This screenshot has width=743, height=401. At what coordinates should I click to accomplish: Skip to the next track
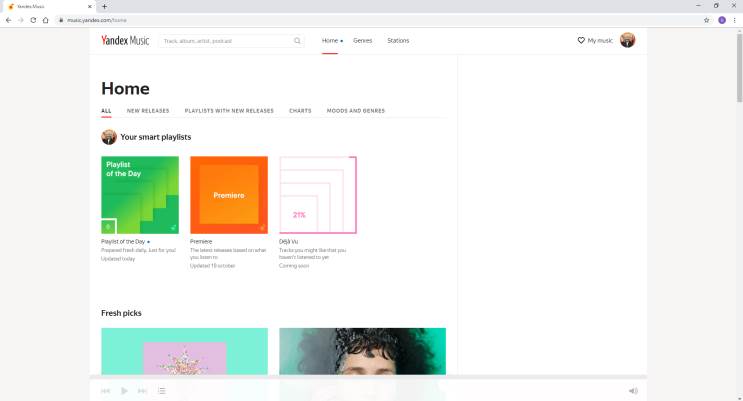(142, 391)
